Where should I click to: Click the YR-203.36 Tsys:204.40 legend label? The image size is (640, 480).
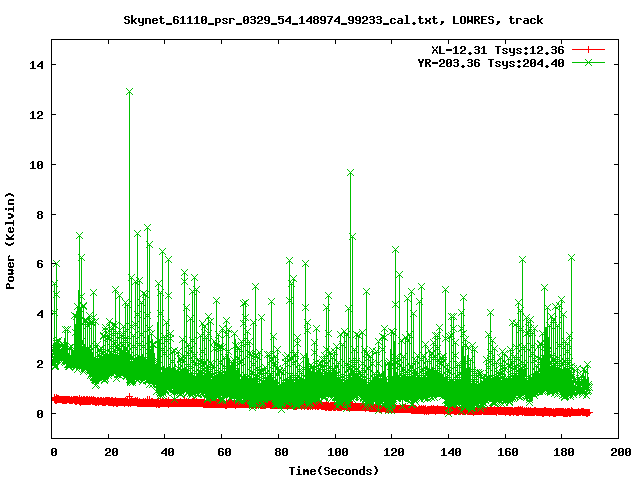[491, 63]
